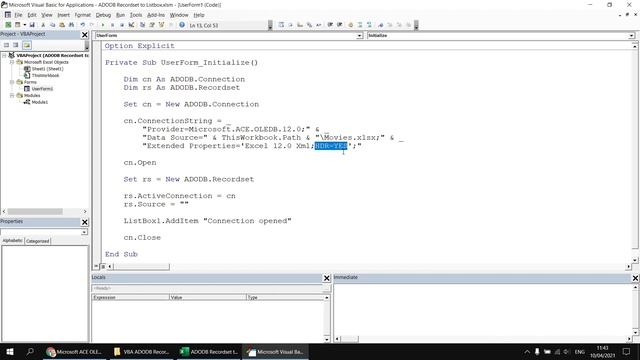Open the Object Browser toolbar icon
Screen dimensions: 640x360
(x=162, y=25)
